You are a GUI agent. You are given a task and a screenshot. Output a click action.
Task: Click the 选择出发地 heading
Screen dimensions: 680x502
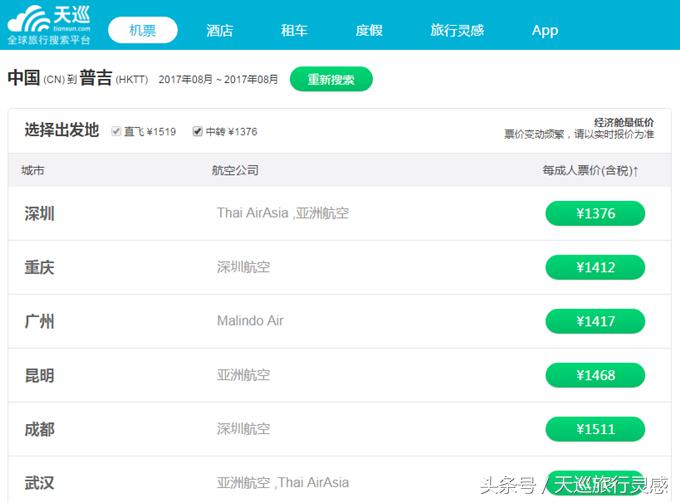click(62, 130)
